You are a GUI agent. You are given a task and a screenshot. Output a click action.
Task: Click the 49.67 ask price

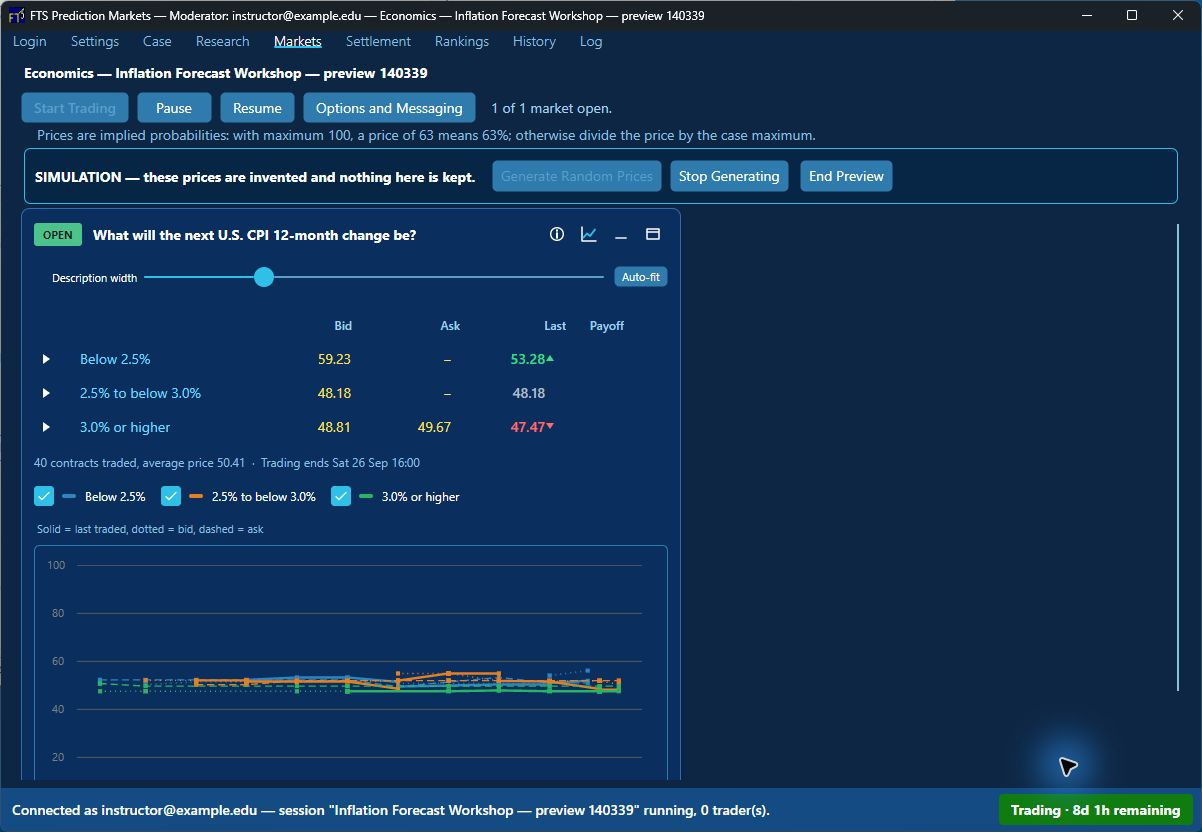(x=434, y=427)
